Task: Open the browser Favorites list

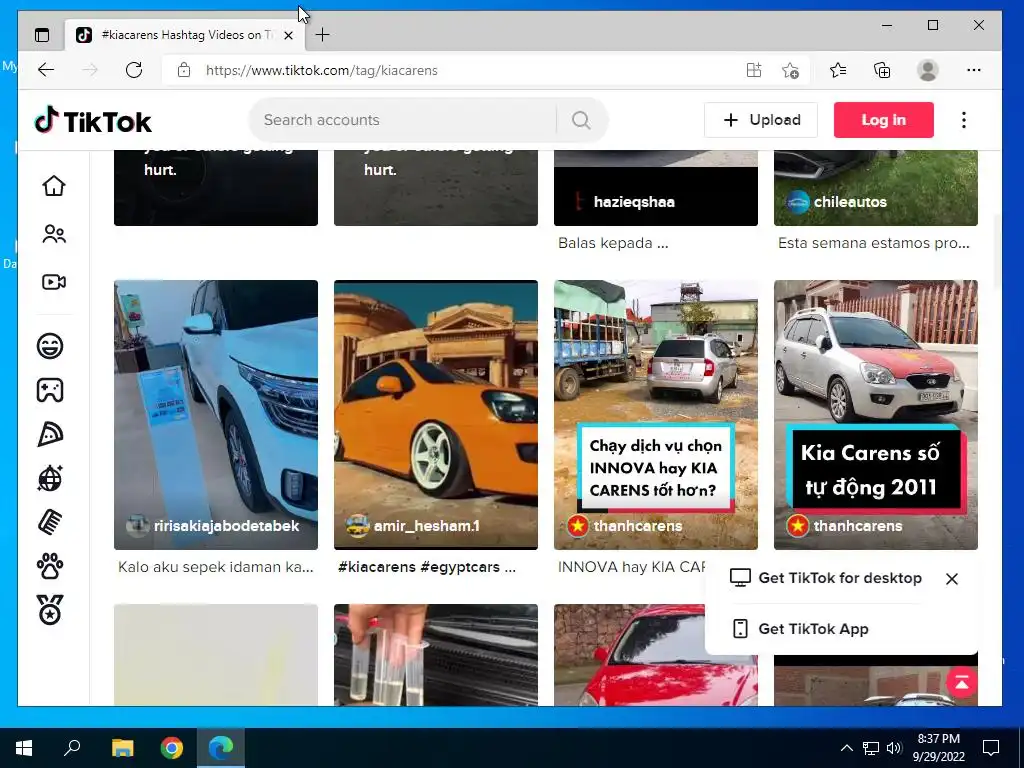Action: tap(838, 70)
